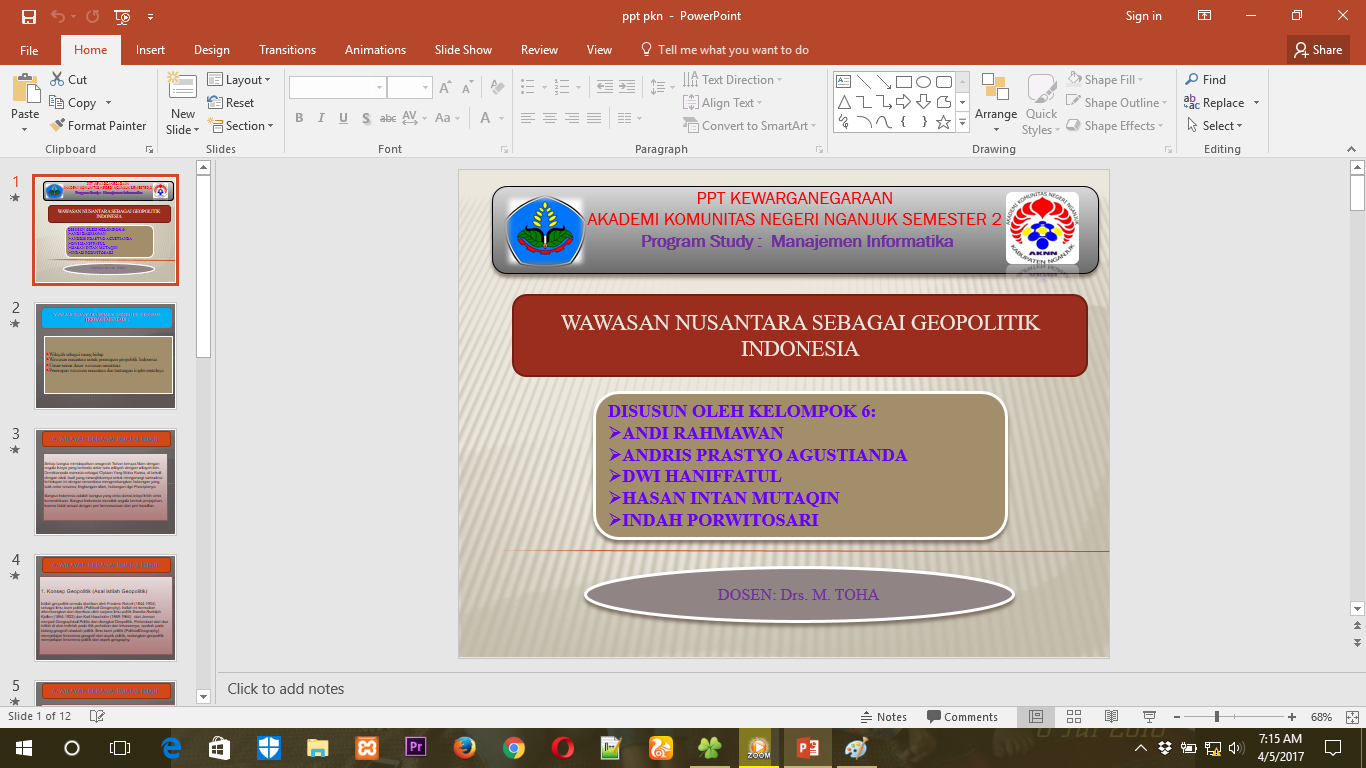
Task: Open Shape Fill dropdown
Action: (x=1105, y=79)
